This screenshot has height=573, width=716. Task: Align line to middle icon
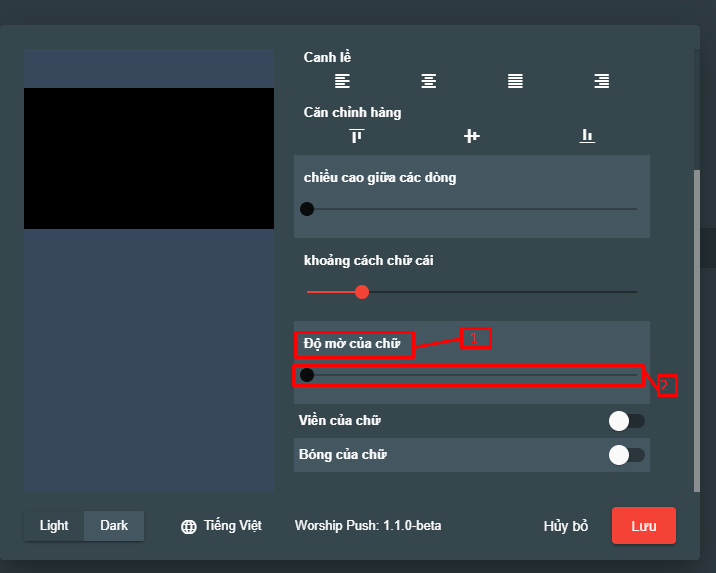[x=472, y=136]
